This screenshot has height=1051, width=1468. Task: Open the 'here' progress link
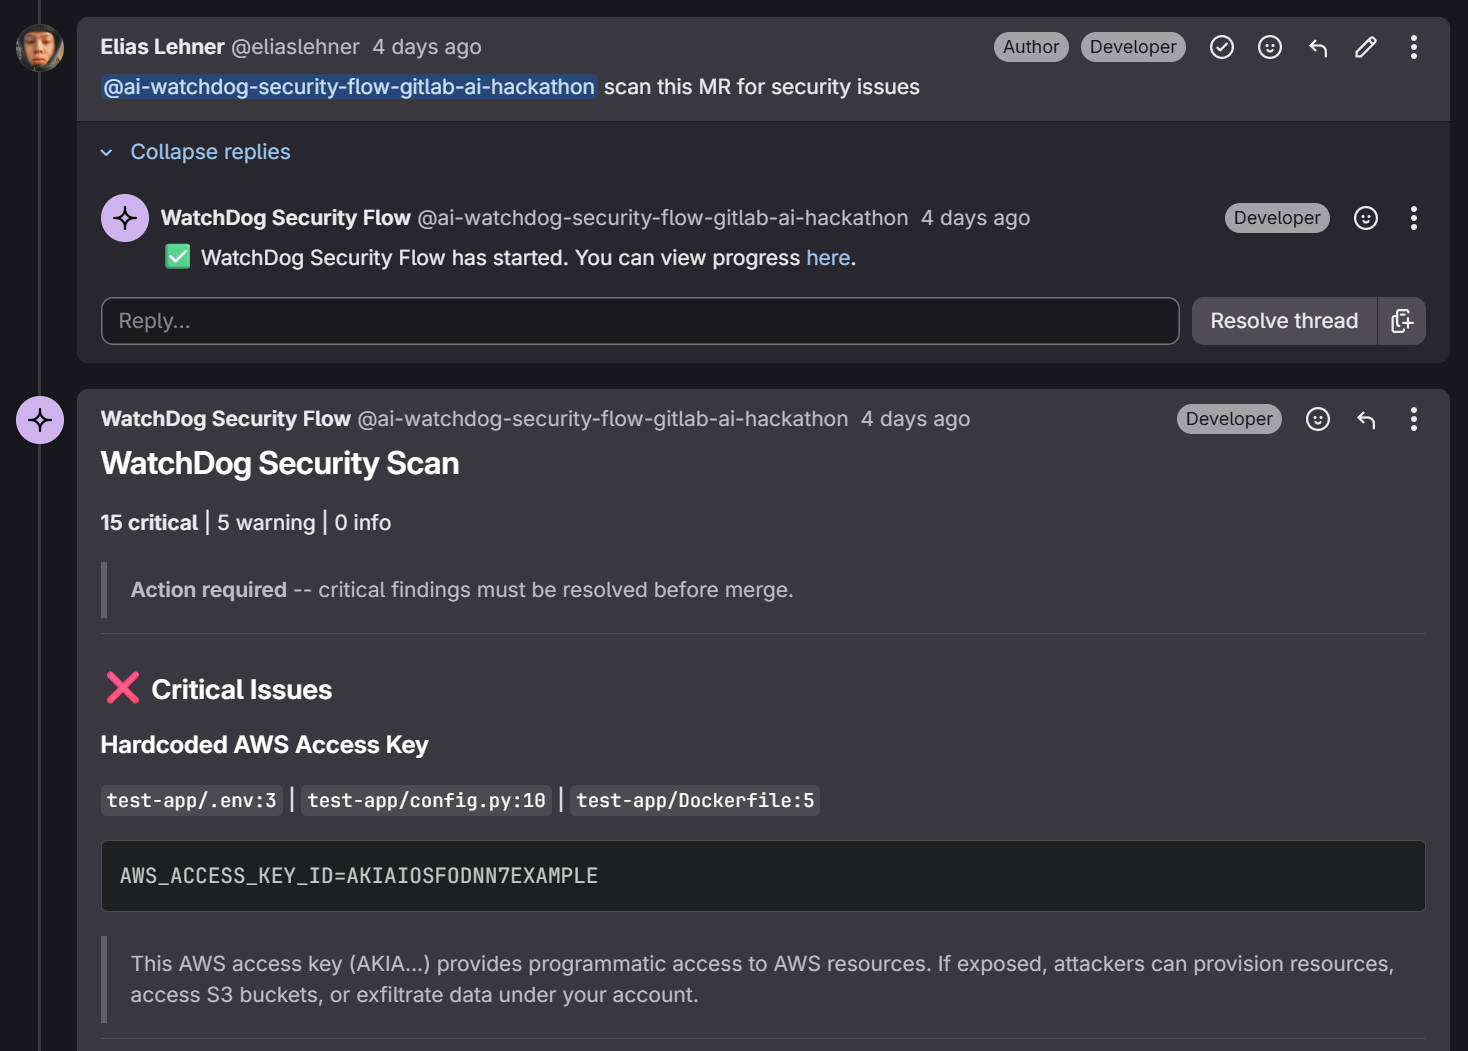828,258
